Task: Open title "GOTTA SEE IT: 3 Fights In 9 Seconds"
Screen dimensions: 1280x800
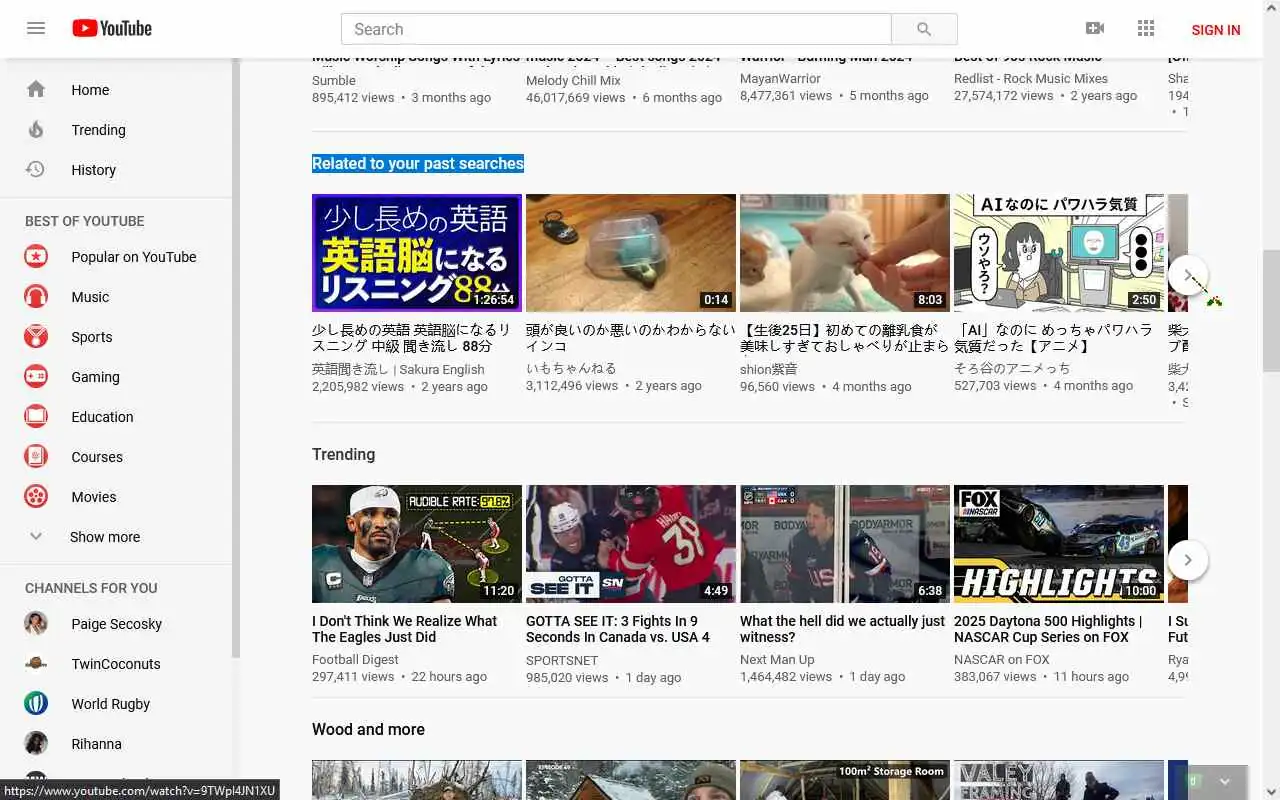Action: 618,629
